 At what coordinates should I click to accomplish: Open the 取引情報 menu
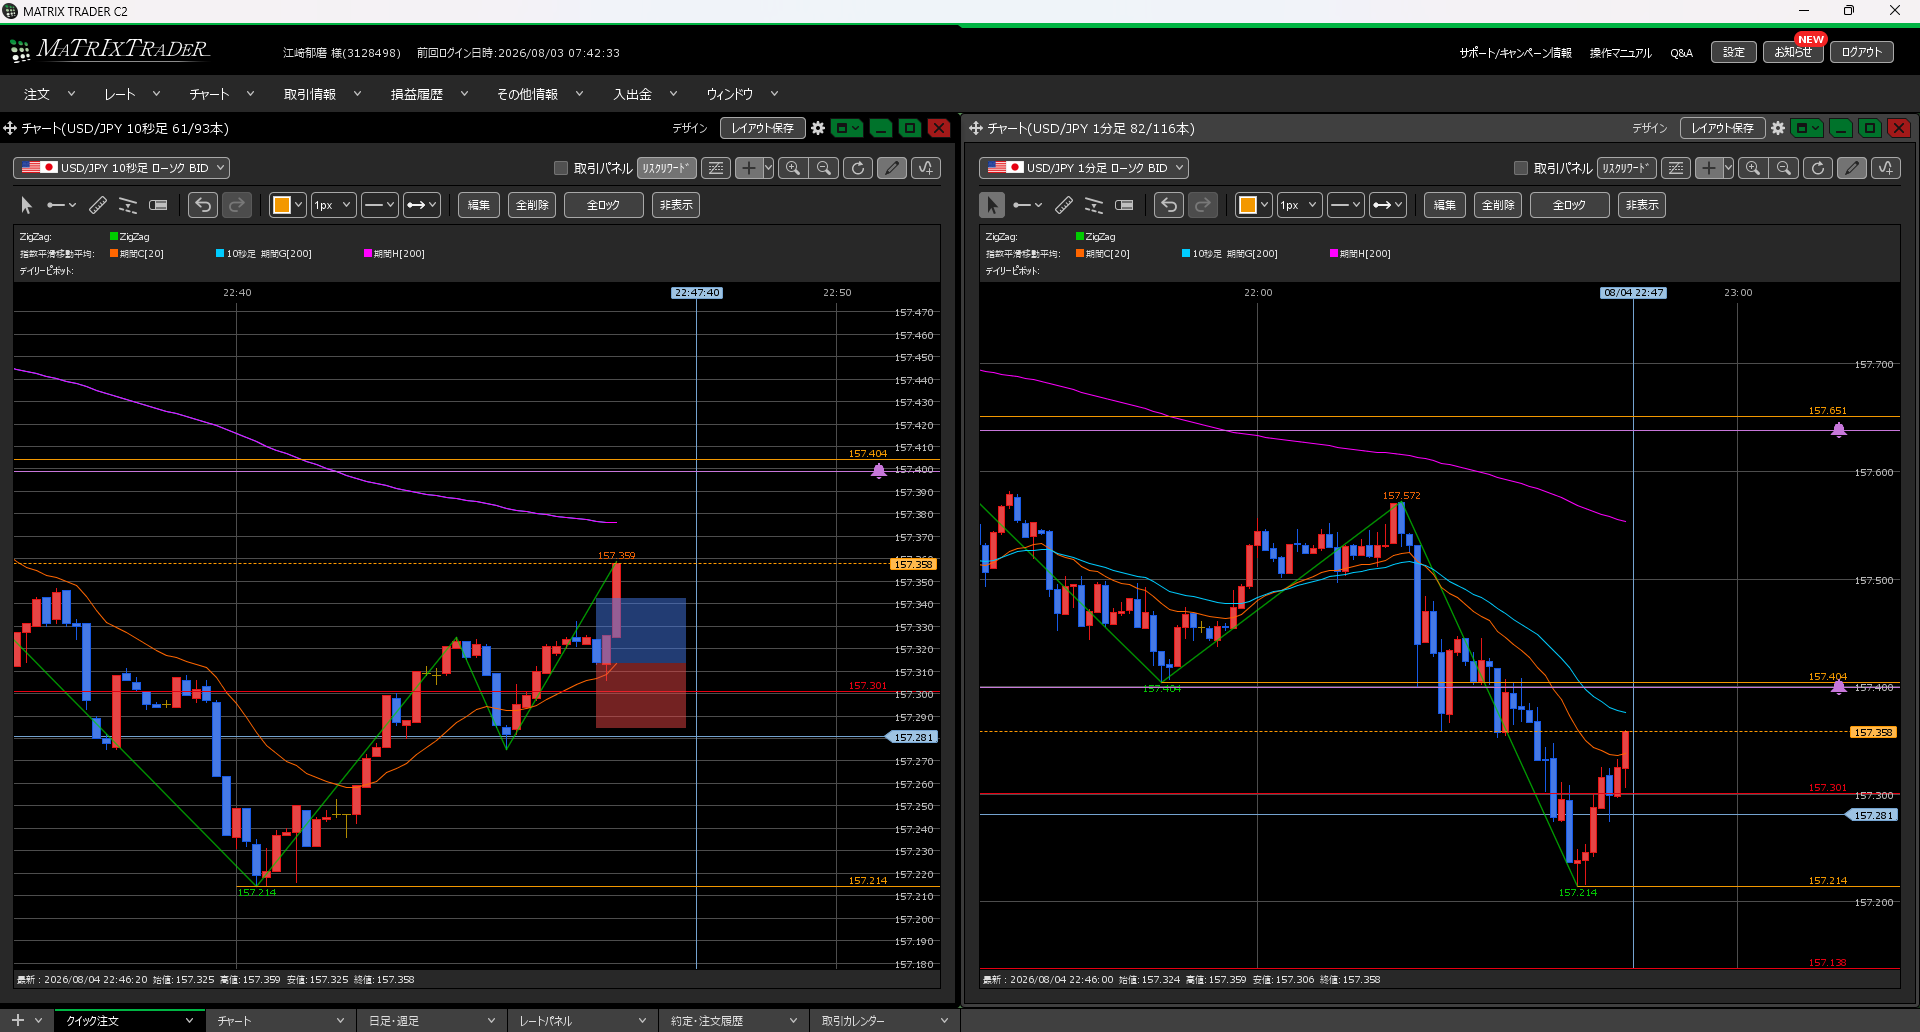pyautogui.click(x=322, y=94)
